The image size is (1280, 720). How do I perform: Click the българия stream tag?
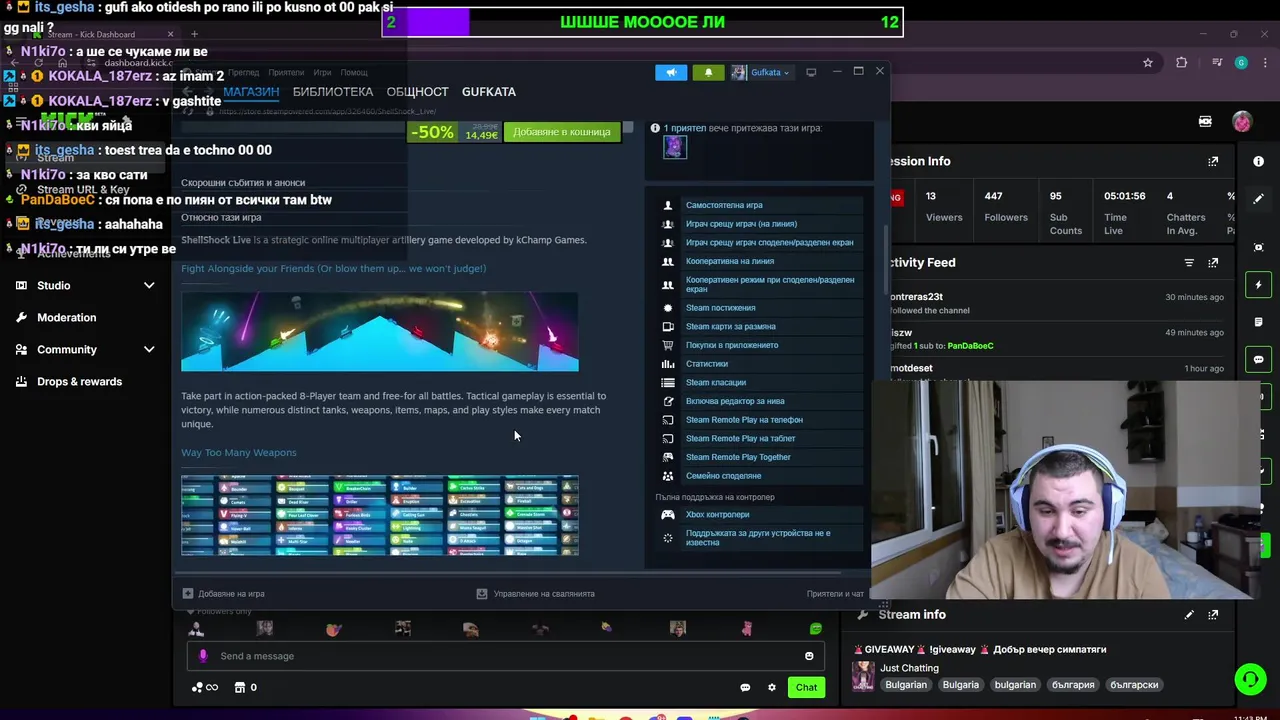[1073, 685]
